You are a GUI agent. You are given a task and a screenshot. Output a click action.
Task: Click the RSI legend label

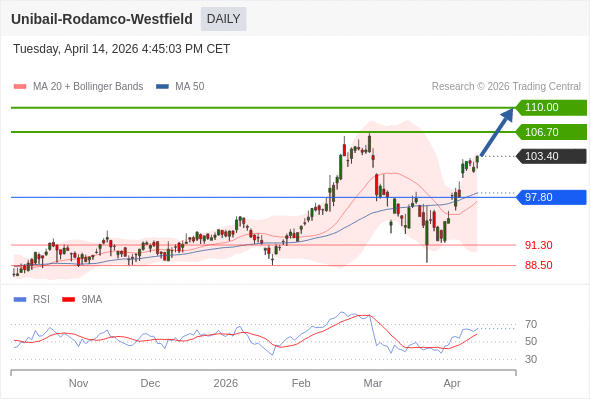click(41, 300)
